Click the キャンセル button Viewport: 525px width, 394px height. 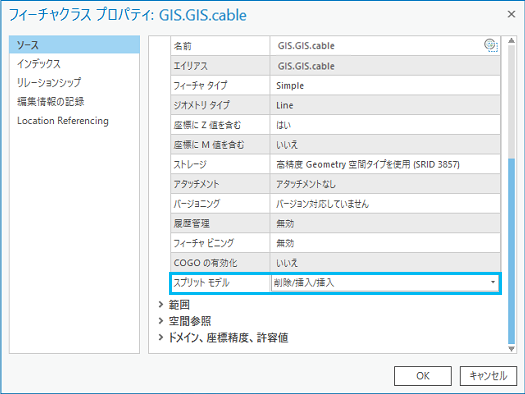pos(488,376)
